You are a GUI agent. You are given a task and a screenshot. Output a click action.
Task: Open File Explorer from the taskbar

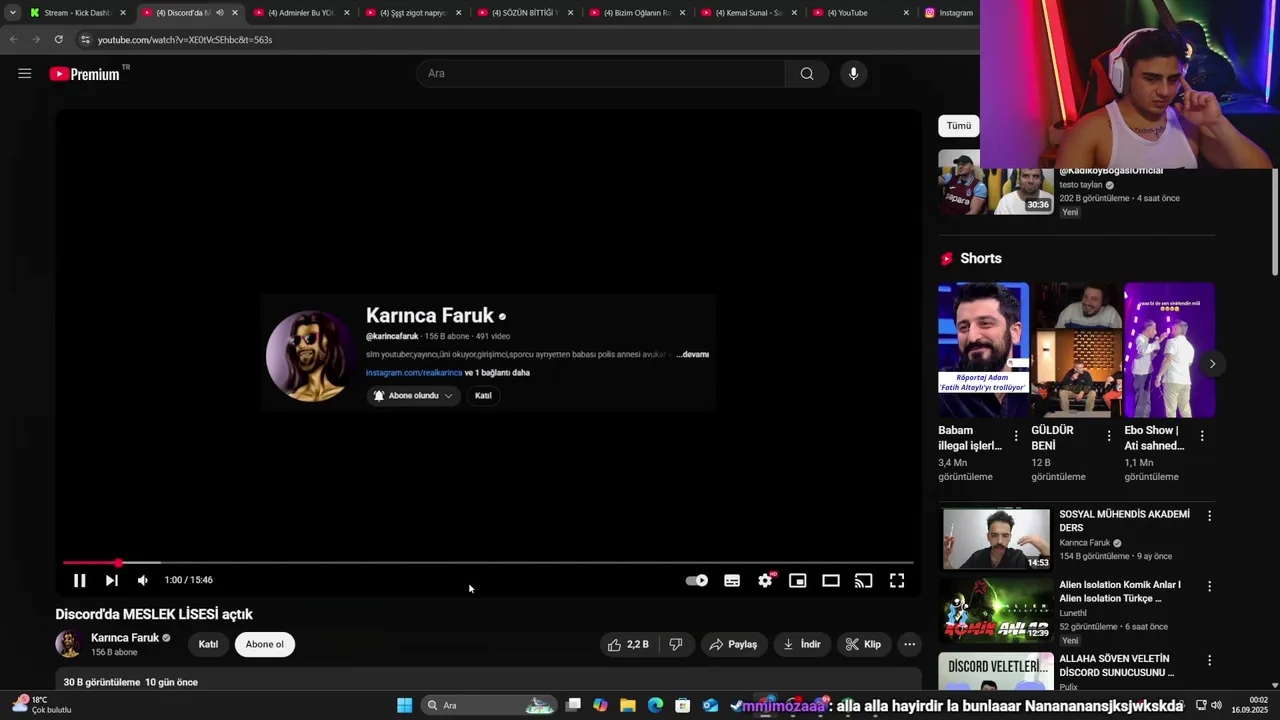[628, 705]
